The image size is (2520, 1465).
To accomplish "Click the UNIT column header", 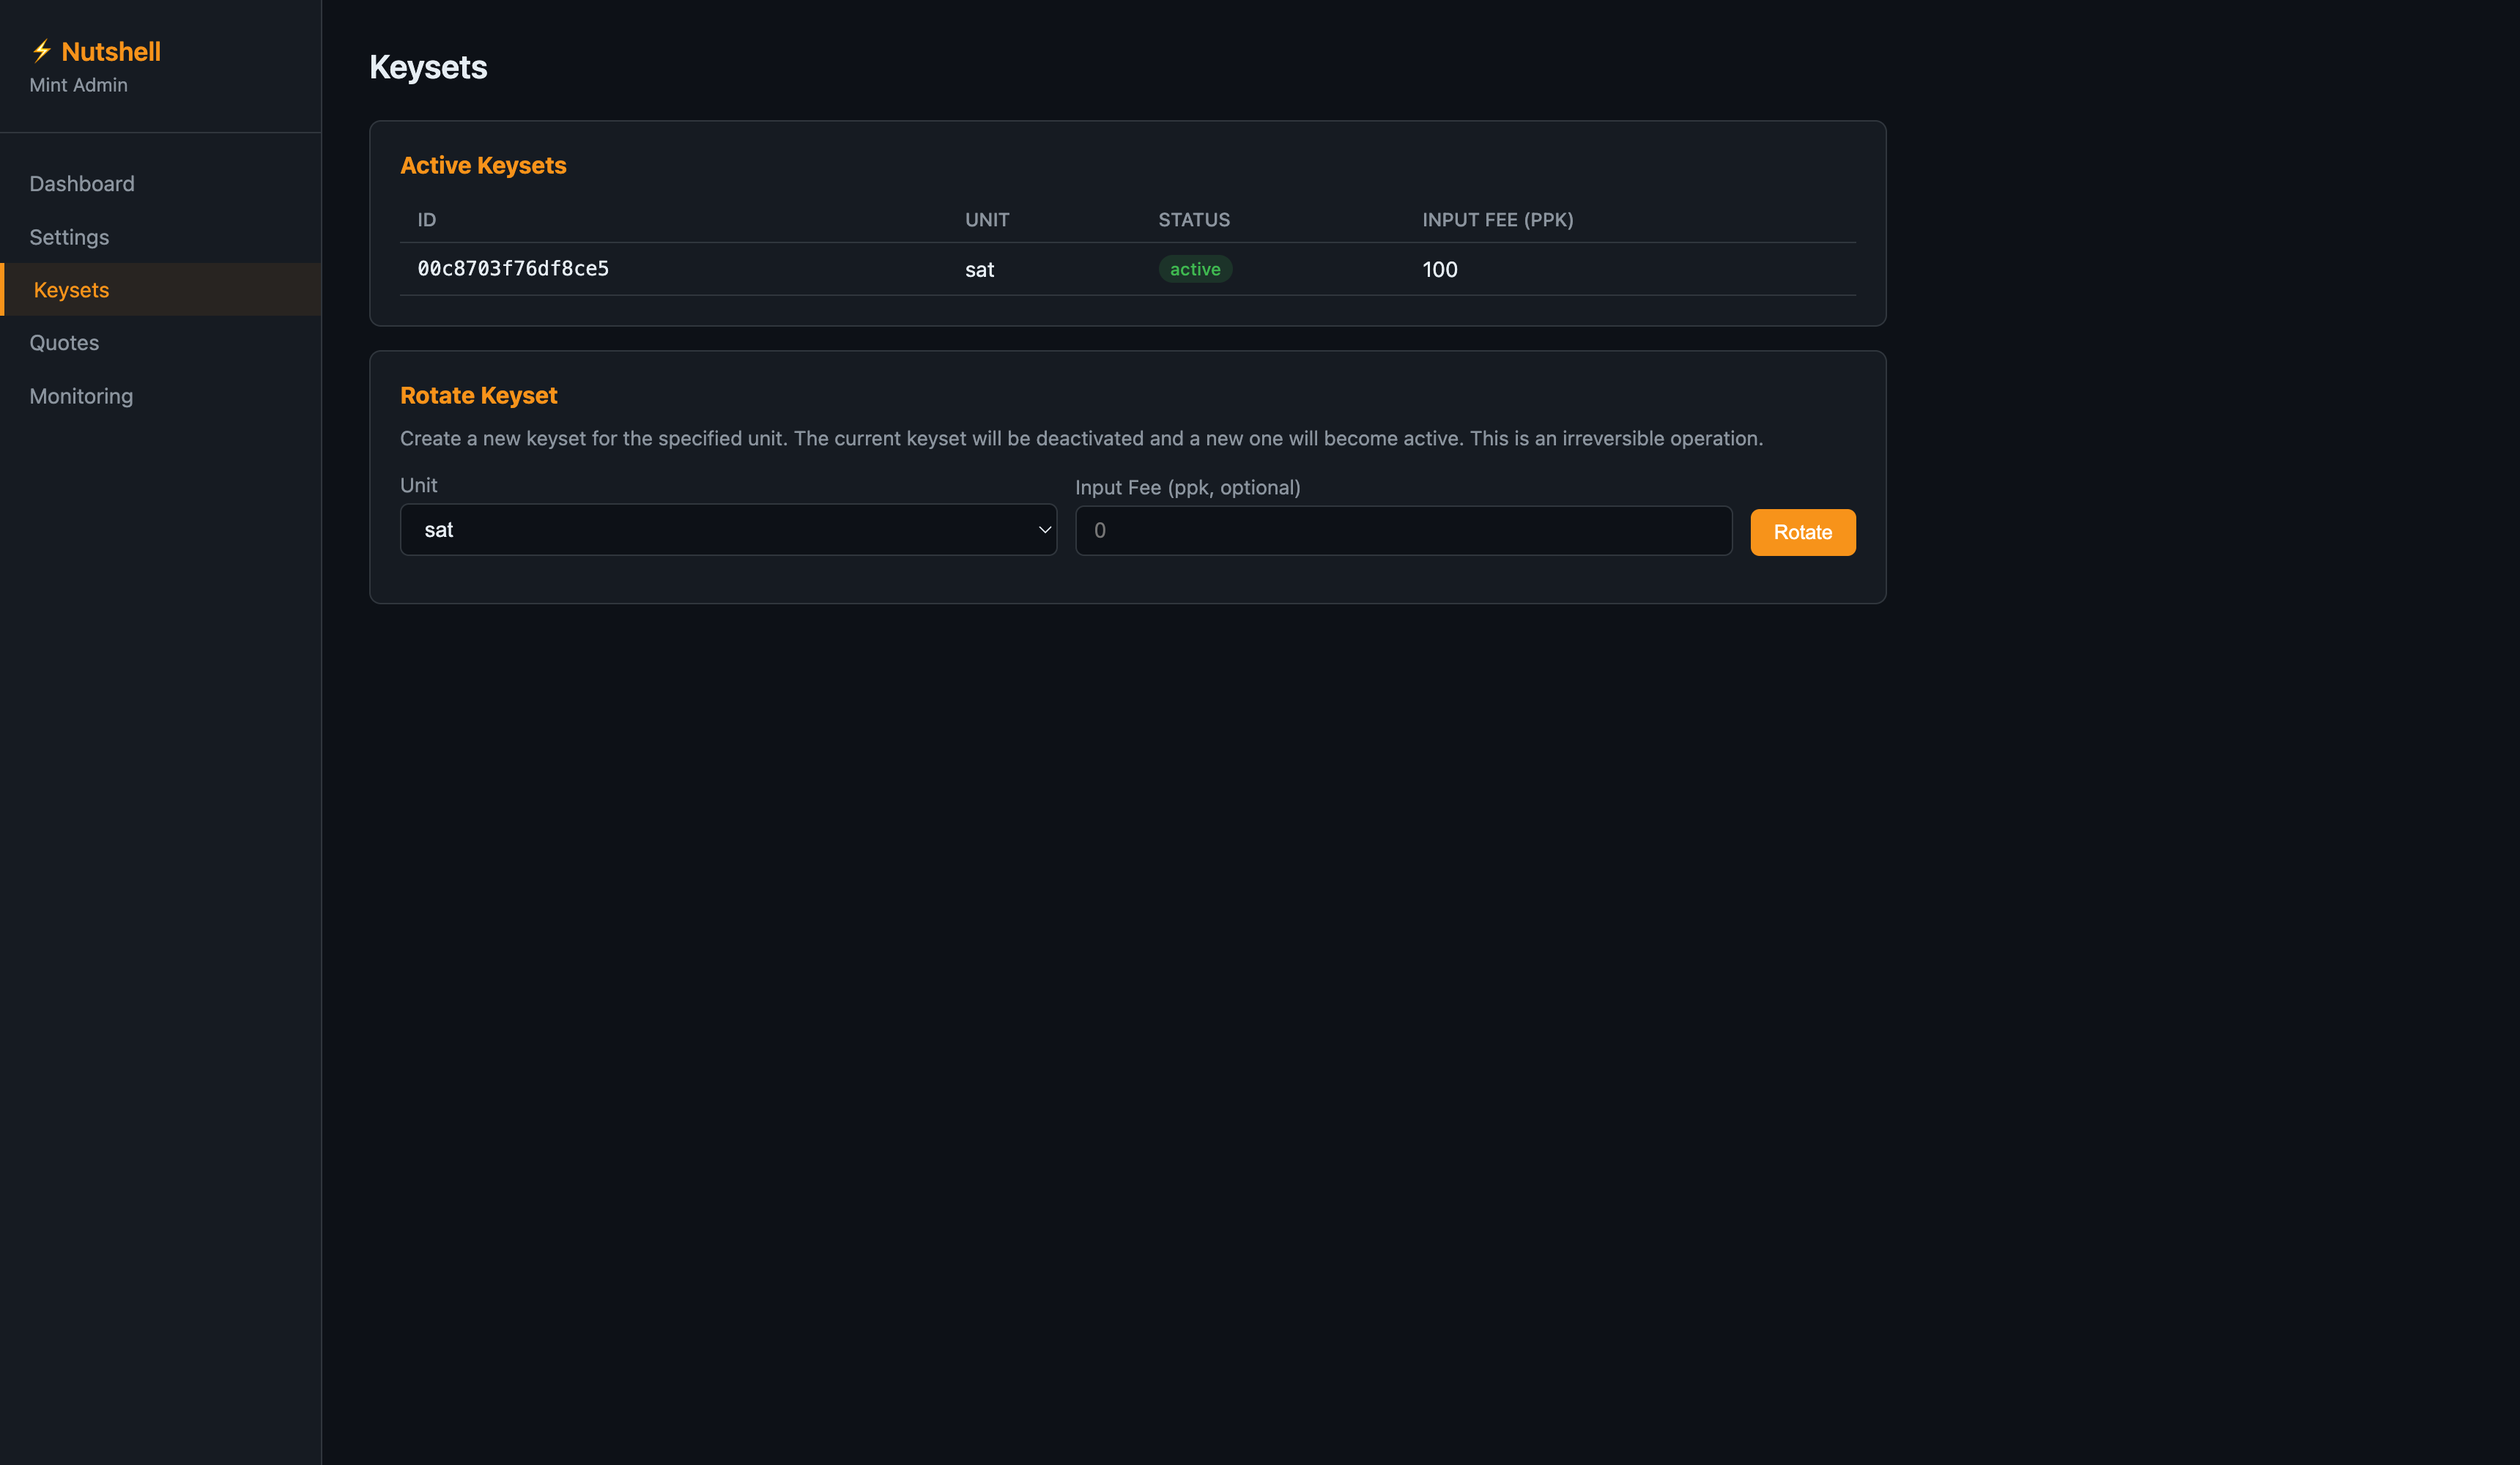I will pos(986,220).
